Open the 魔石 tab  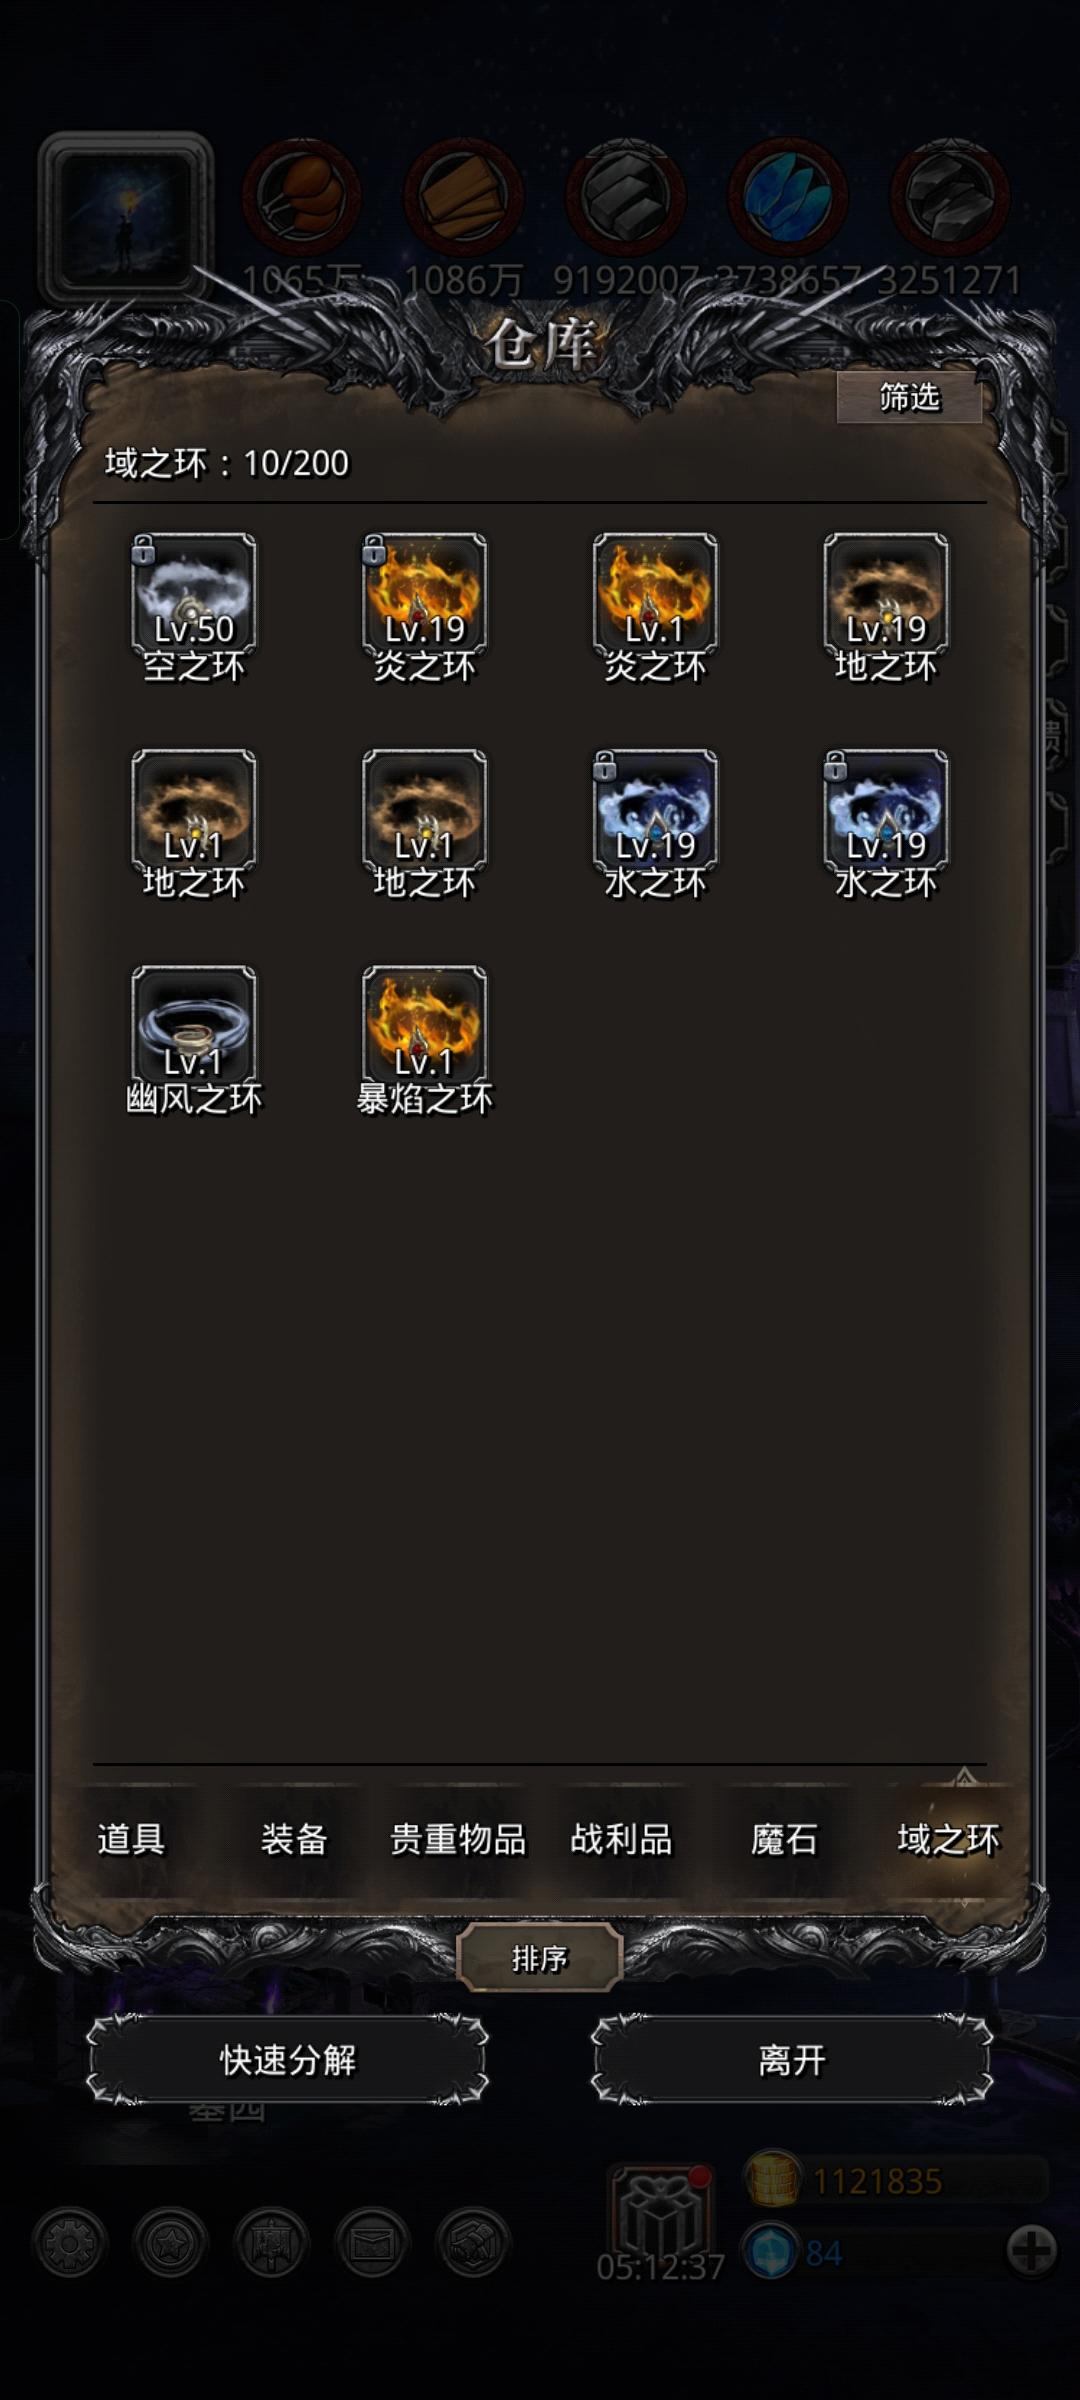coord(785,1840)
